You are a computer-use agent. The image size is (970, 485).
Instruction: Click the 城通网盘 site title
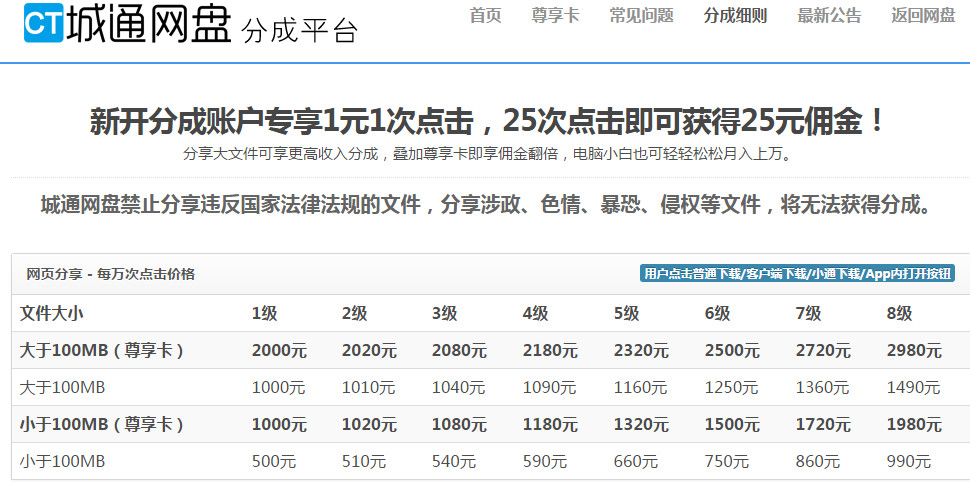[x=148, y=24]
